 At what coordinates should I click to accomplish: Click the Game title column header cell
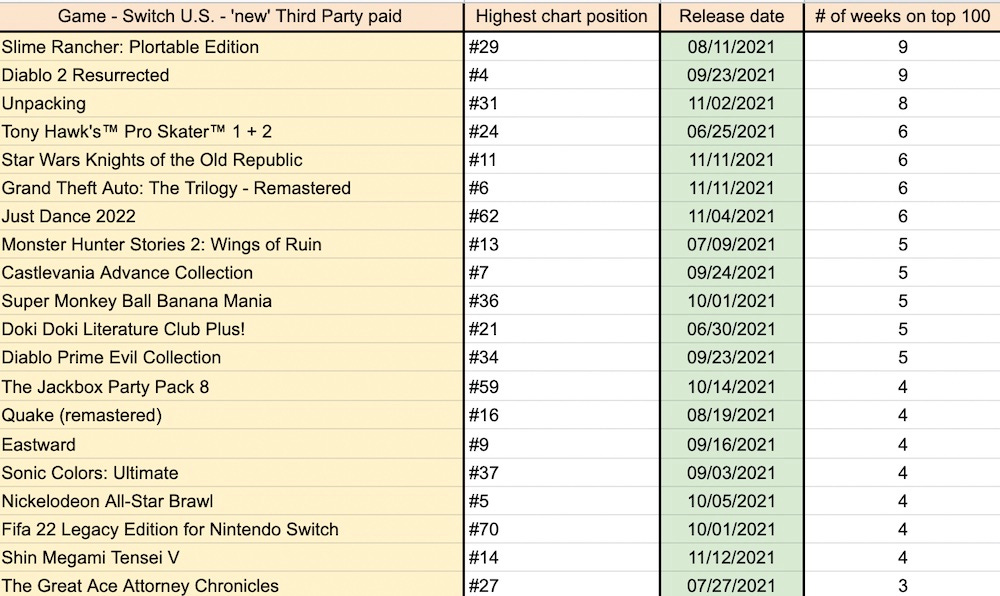(231, 17)
